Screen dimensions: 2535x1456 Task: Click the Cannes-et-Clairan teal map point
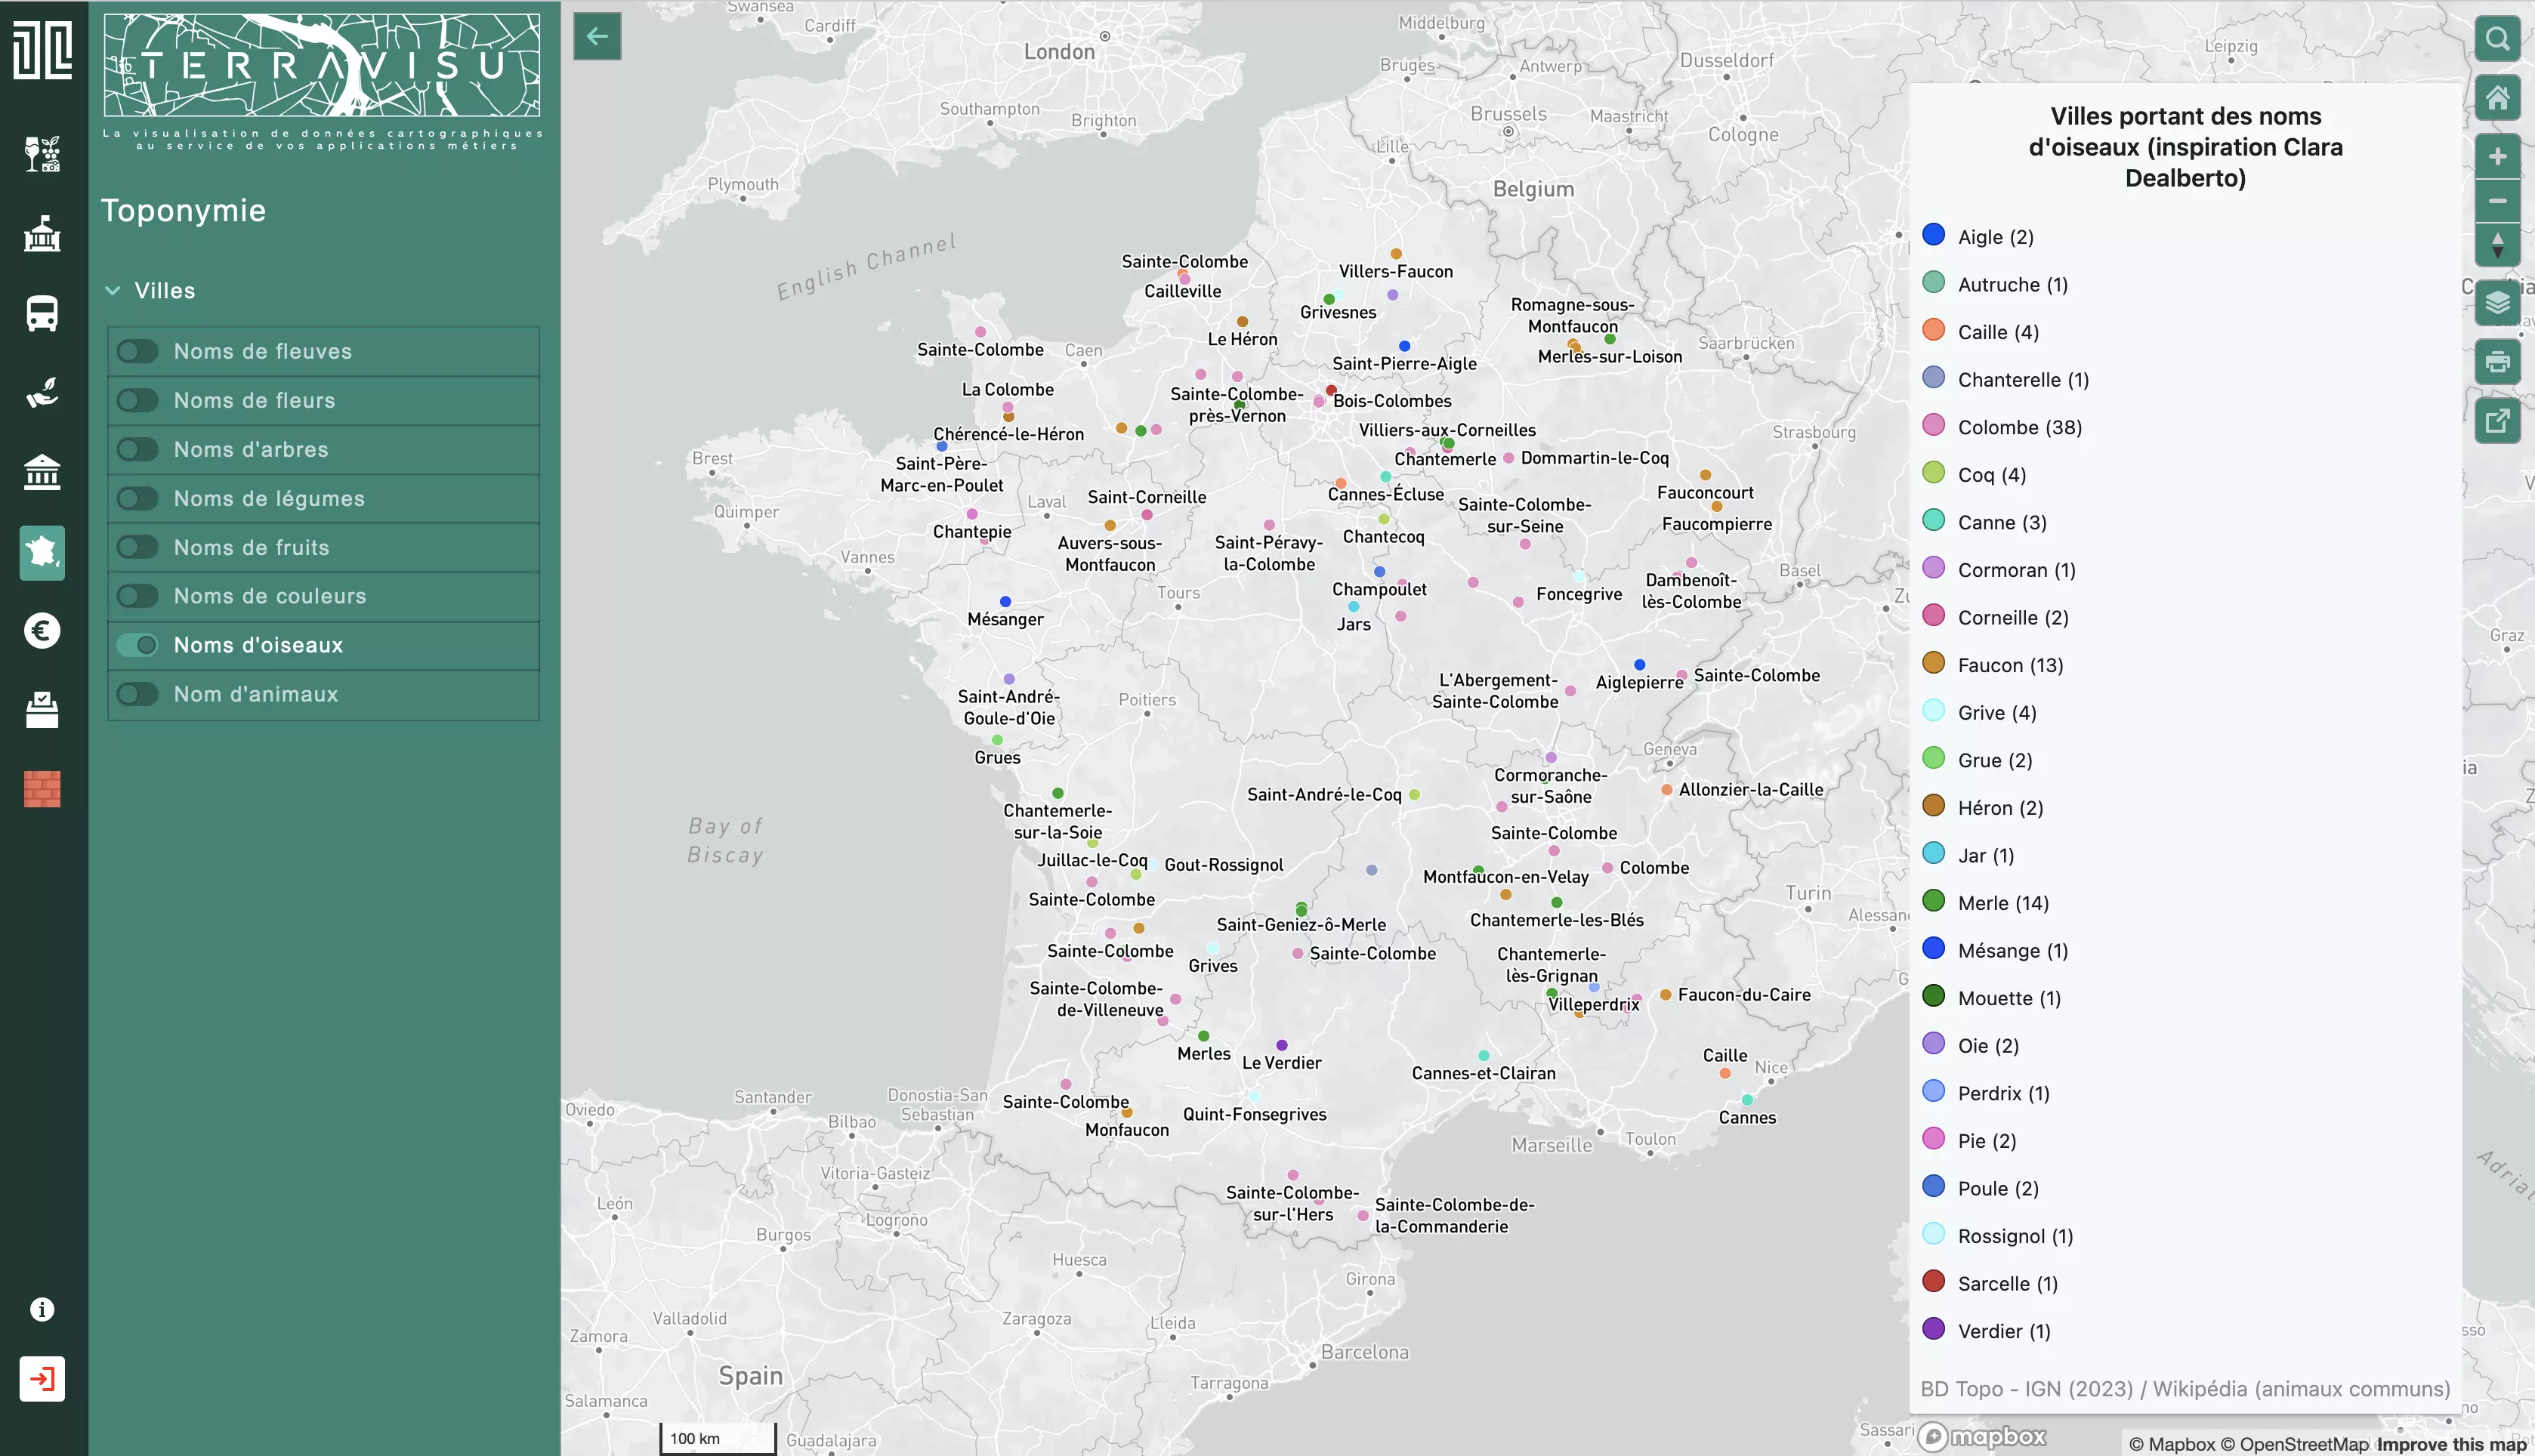[x=1484, y=1055]
